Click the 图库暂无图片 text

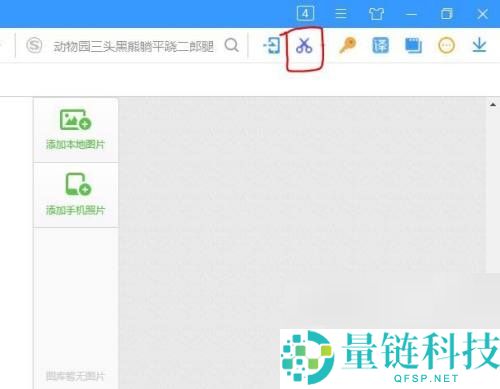[x=75, y=376]
